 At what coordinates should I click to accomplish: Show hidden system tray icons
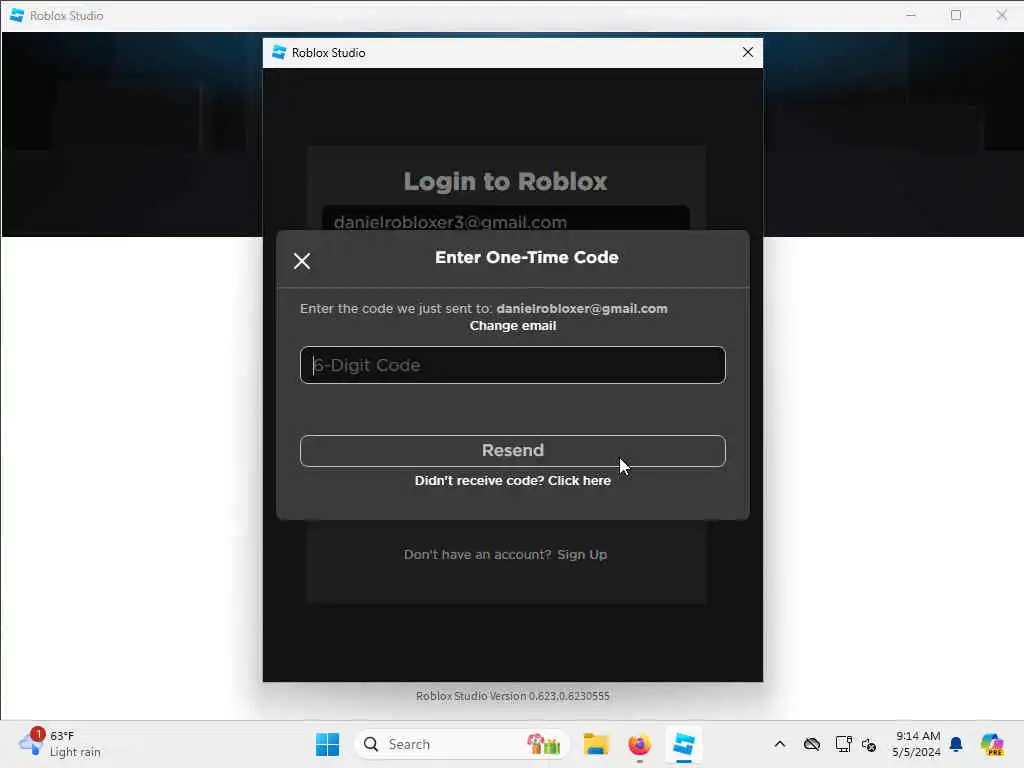point(780,744)
